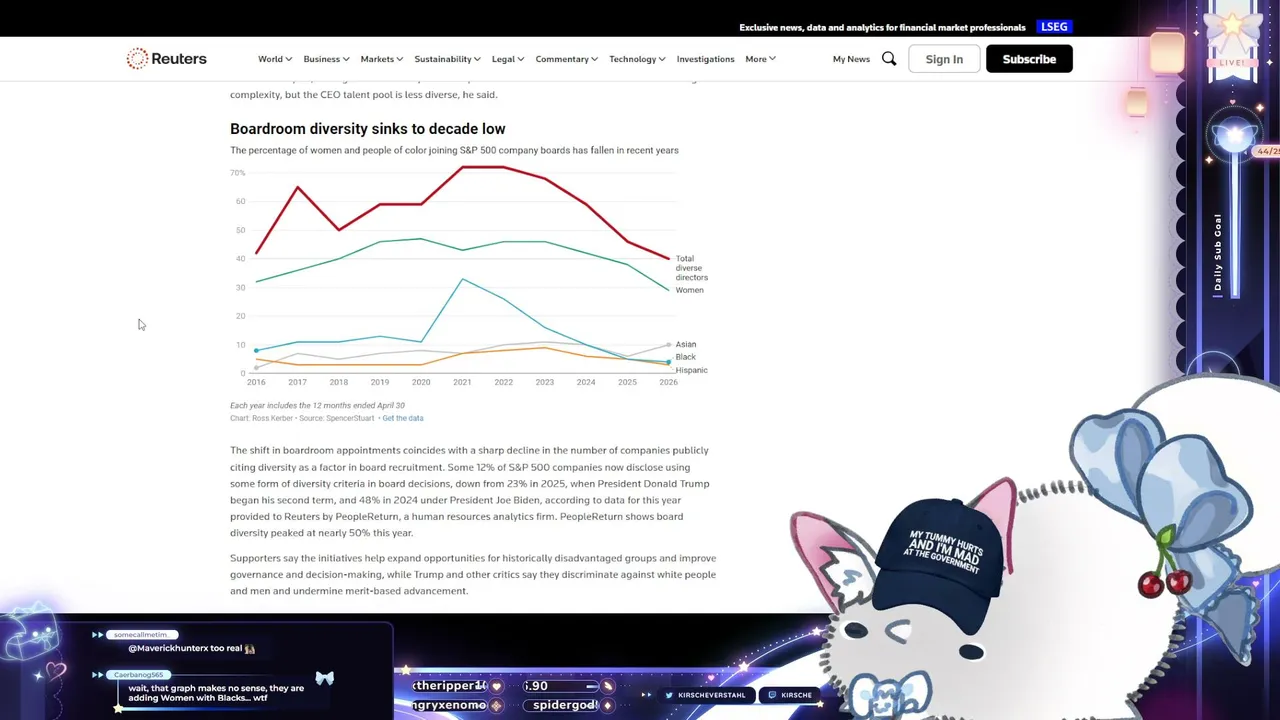Click the "Boardroom diversity sinks to decade low" heading
This screenshot has width=1280, height=720.
pos(368,129)
